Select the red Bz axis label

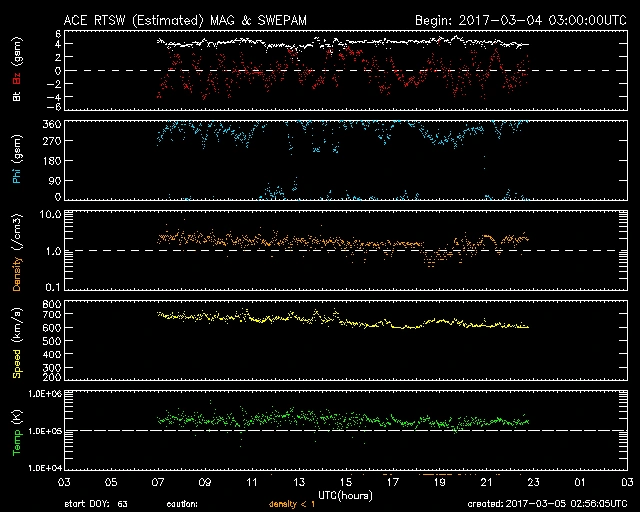pos(16,79)
